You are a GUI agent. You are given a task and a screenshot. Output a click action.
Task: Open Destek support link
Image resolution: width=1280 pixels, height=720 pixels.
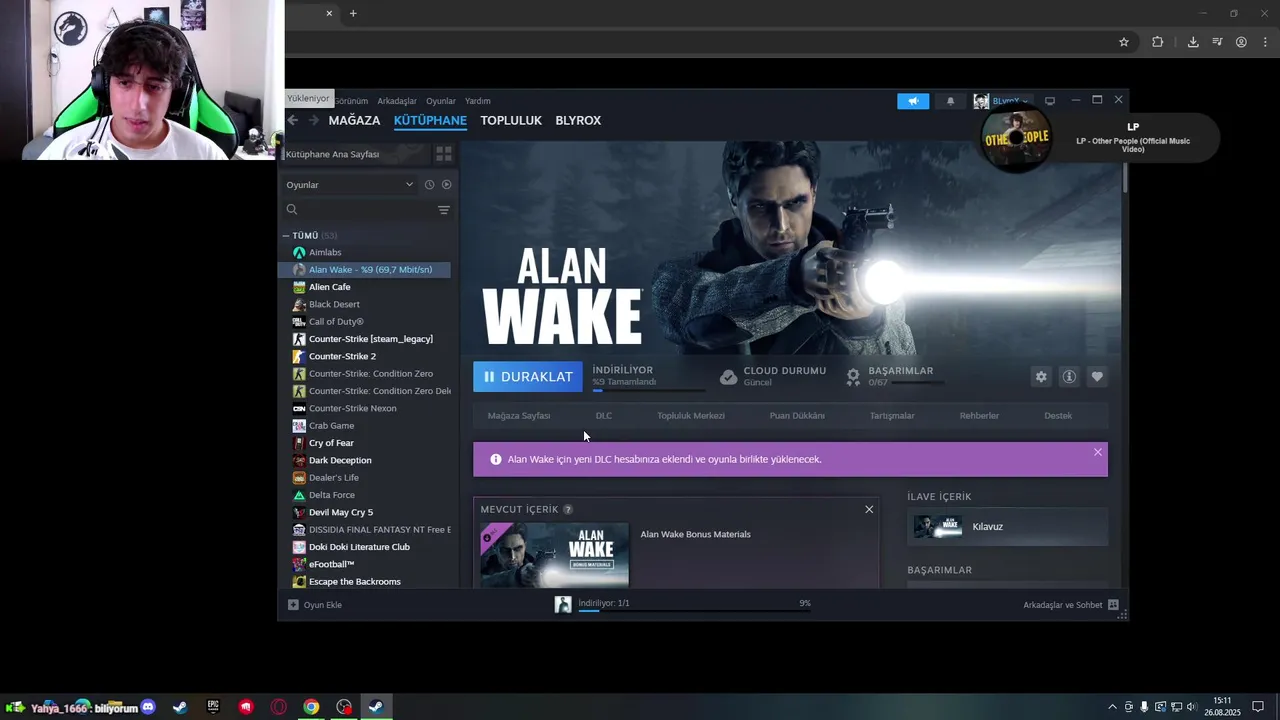tap(1058, 416)
